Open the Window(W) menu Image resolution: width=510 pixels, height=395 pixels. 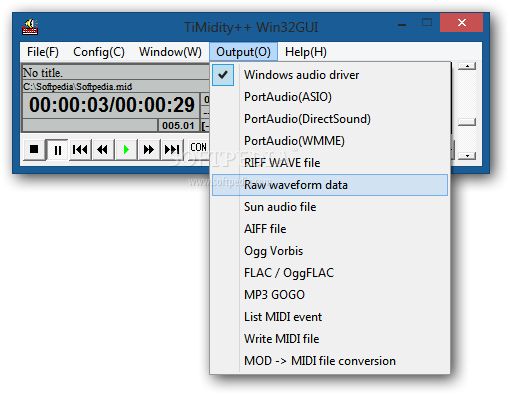coord(170,52)
